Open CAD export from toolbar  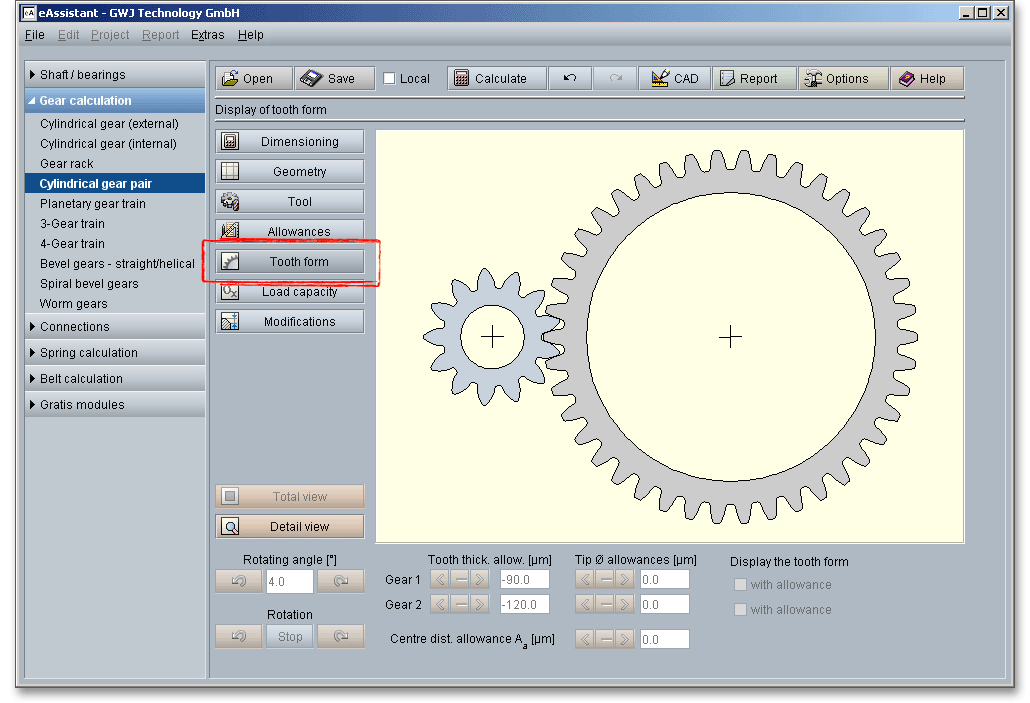[x=675, y=79]
